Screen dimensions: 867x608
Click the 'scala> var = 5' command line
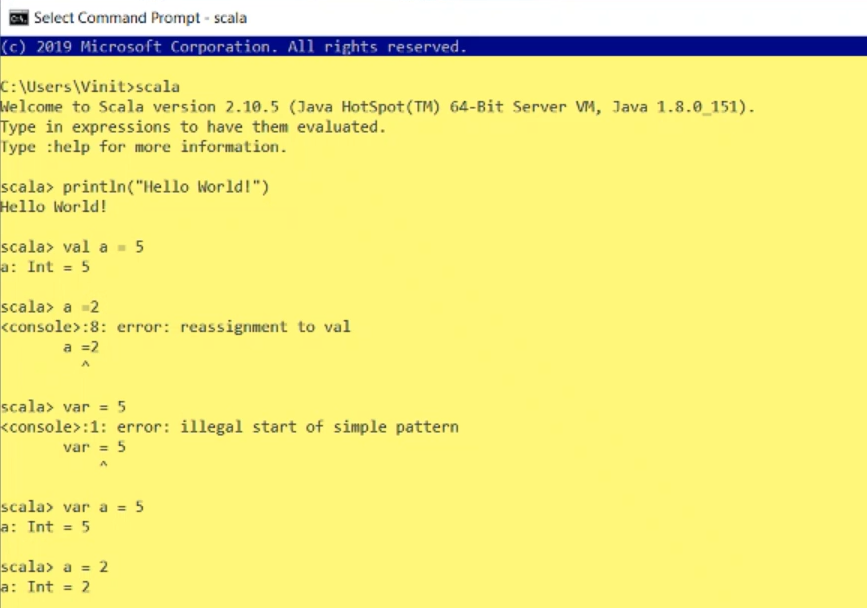pos(63,407)
